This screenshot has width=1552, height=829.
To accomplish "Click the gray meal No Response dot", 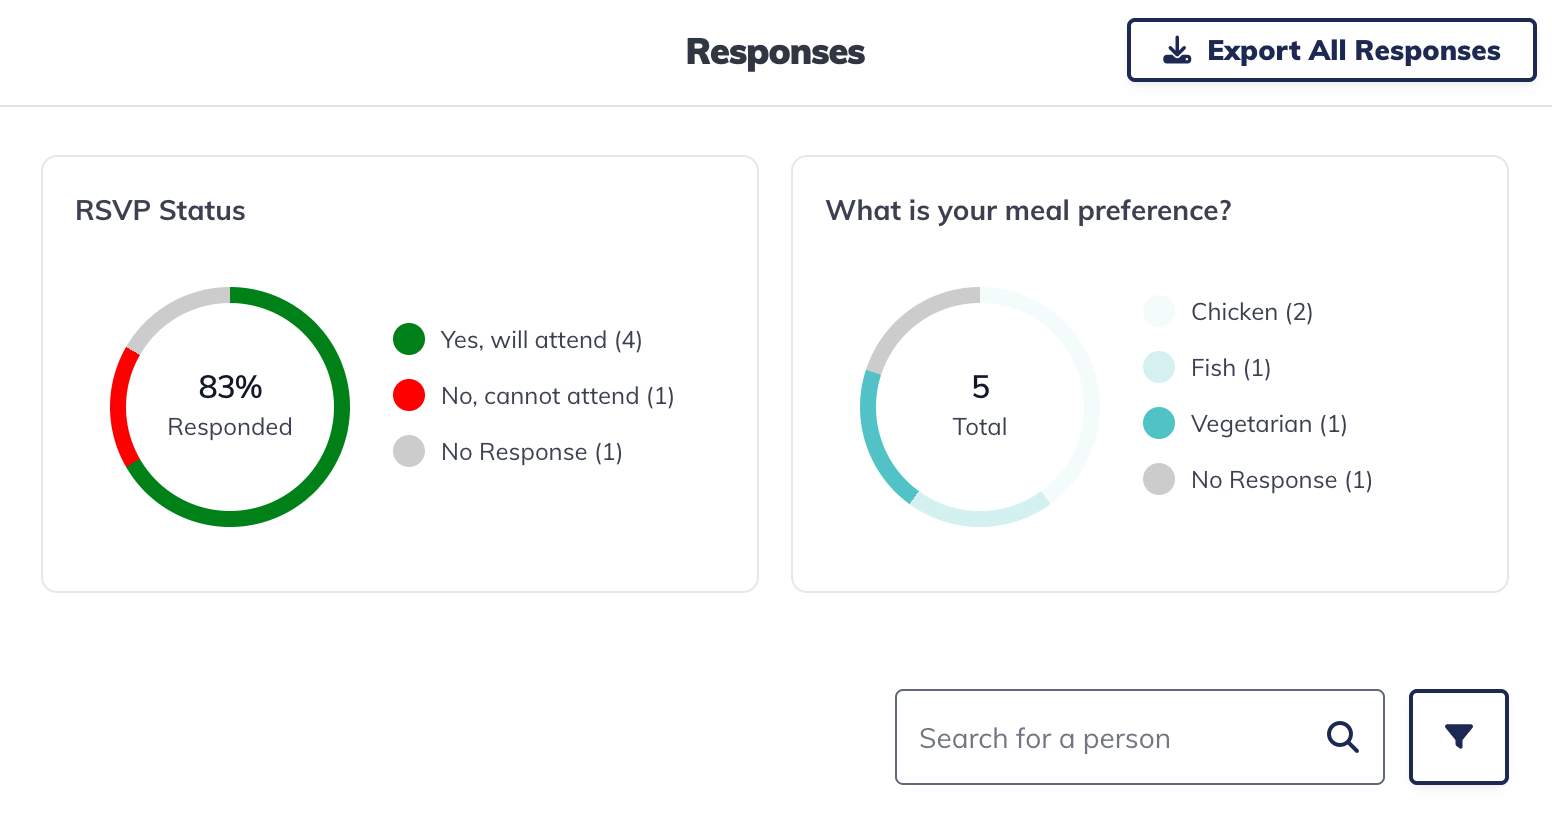I will coord(1159,480).
